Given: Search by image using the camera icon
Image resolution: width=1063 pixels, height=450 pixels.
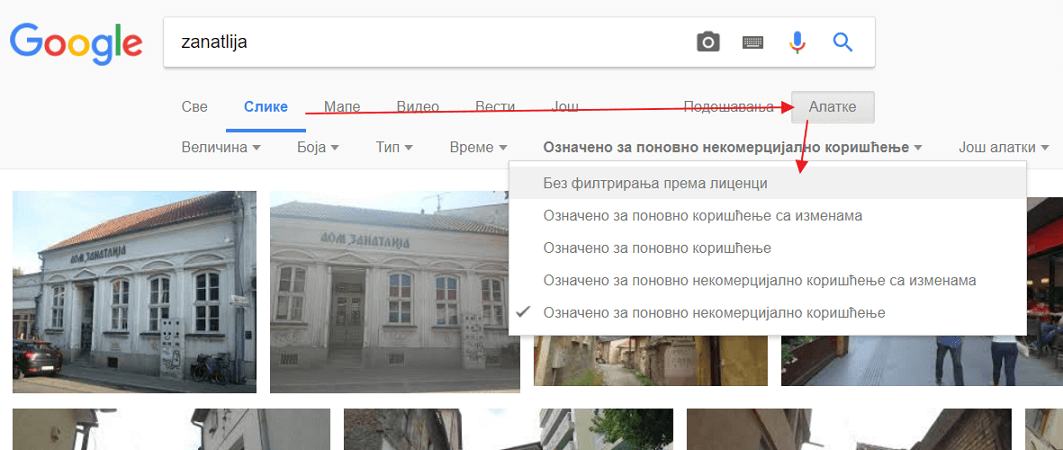Looking at the screenshot, I should 708,43.
